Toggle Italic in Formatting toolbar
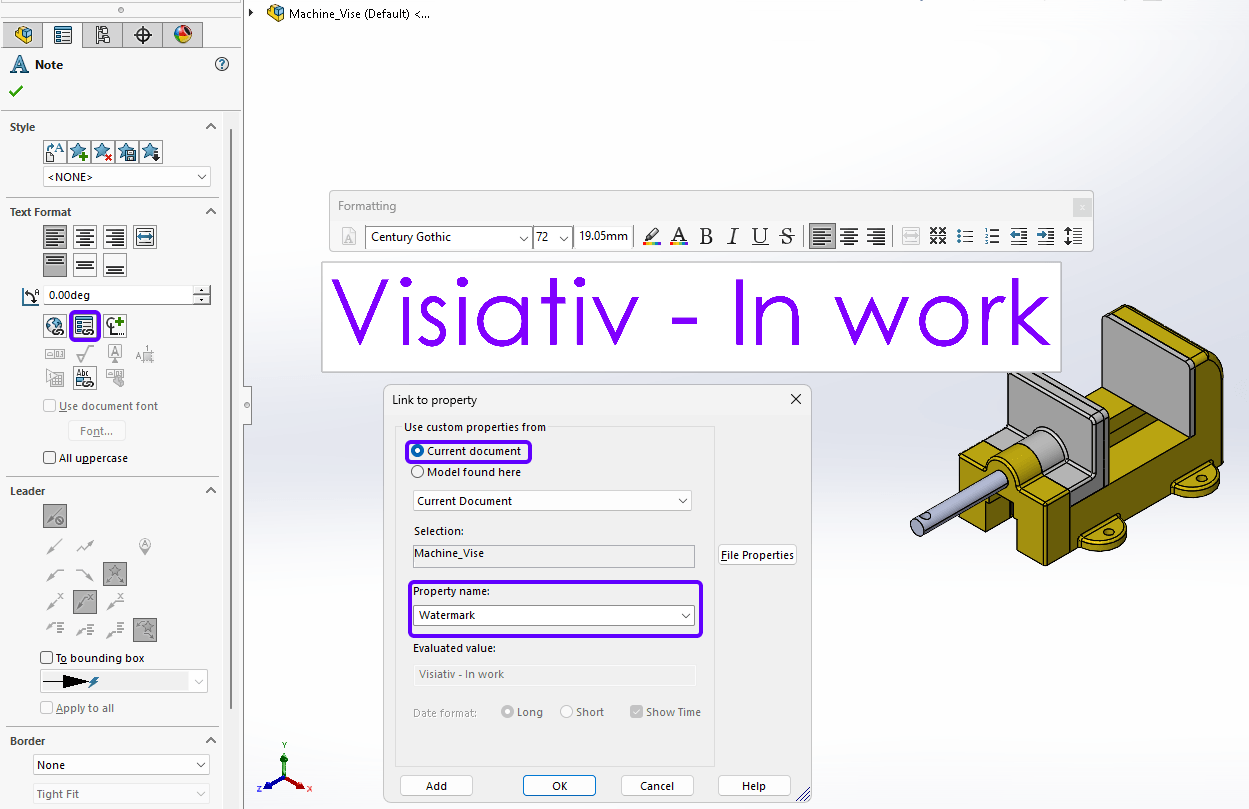Viewport: 1249px width, 809px height. [733, 237]
